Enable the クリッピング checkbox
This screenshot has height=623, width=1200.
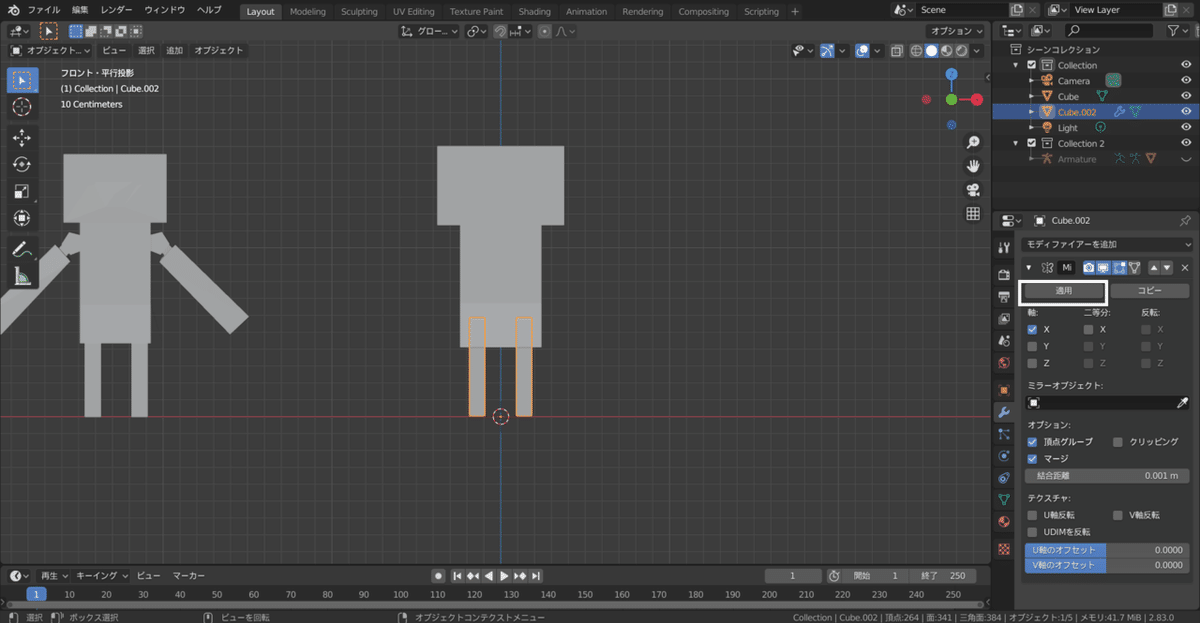pos(1118,442)
